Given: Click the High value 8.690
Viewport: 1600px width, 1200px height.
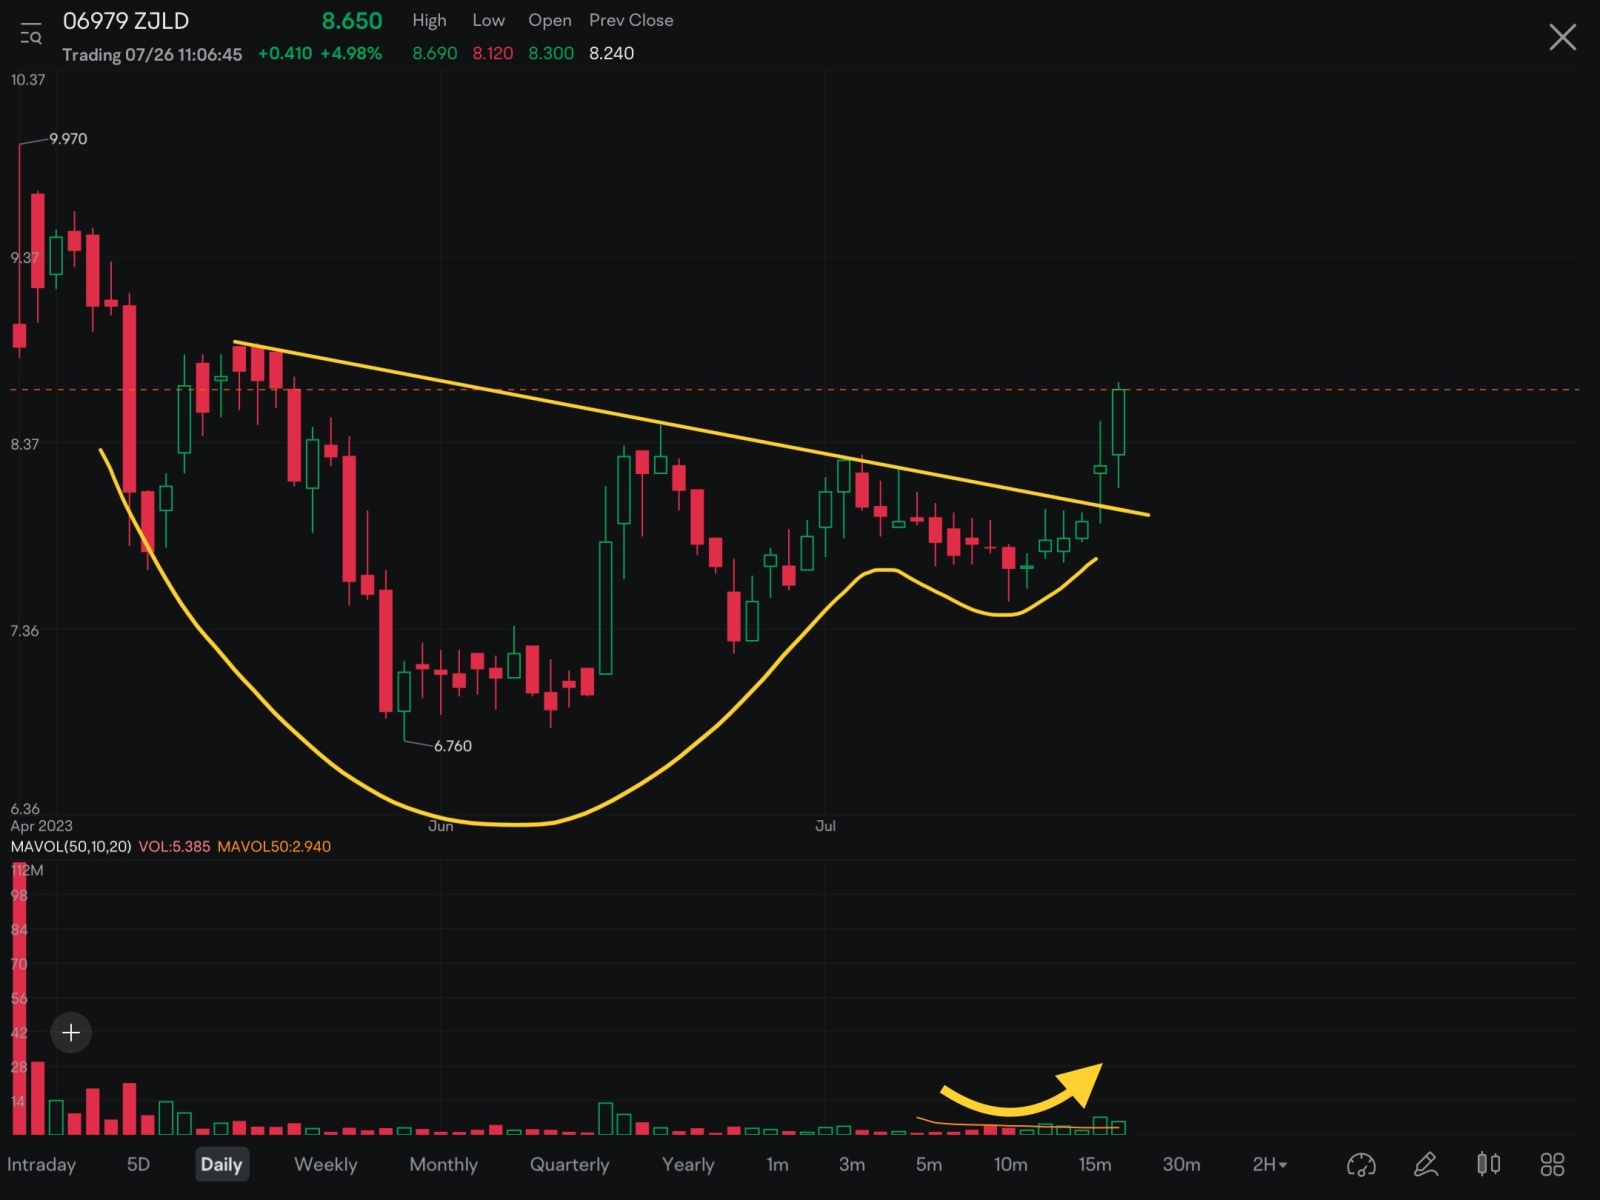Looking at the screenshot, I should tap(435, 53).
